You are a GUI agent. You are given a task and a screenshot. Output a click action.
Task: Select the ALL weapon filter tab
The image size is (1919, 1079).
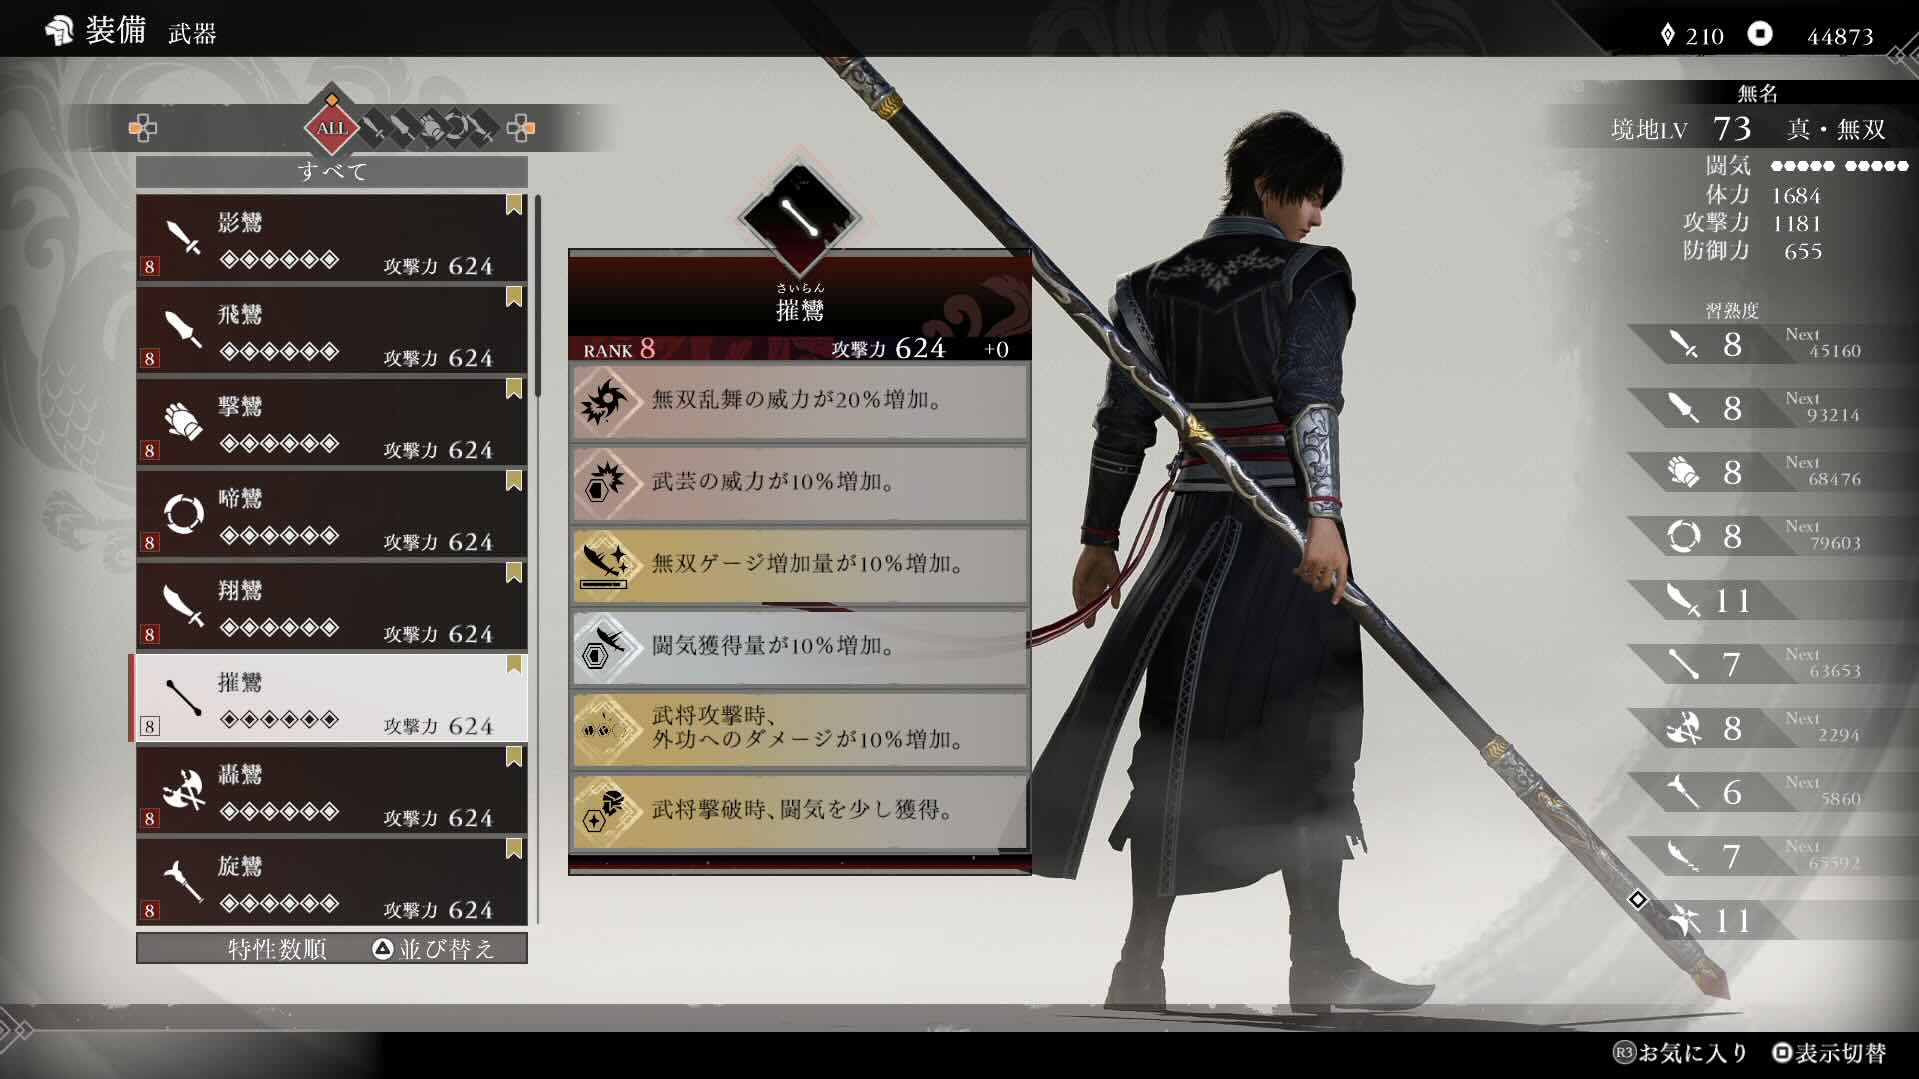pos(331,128)
